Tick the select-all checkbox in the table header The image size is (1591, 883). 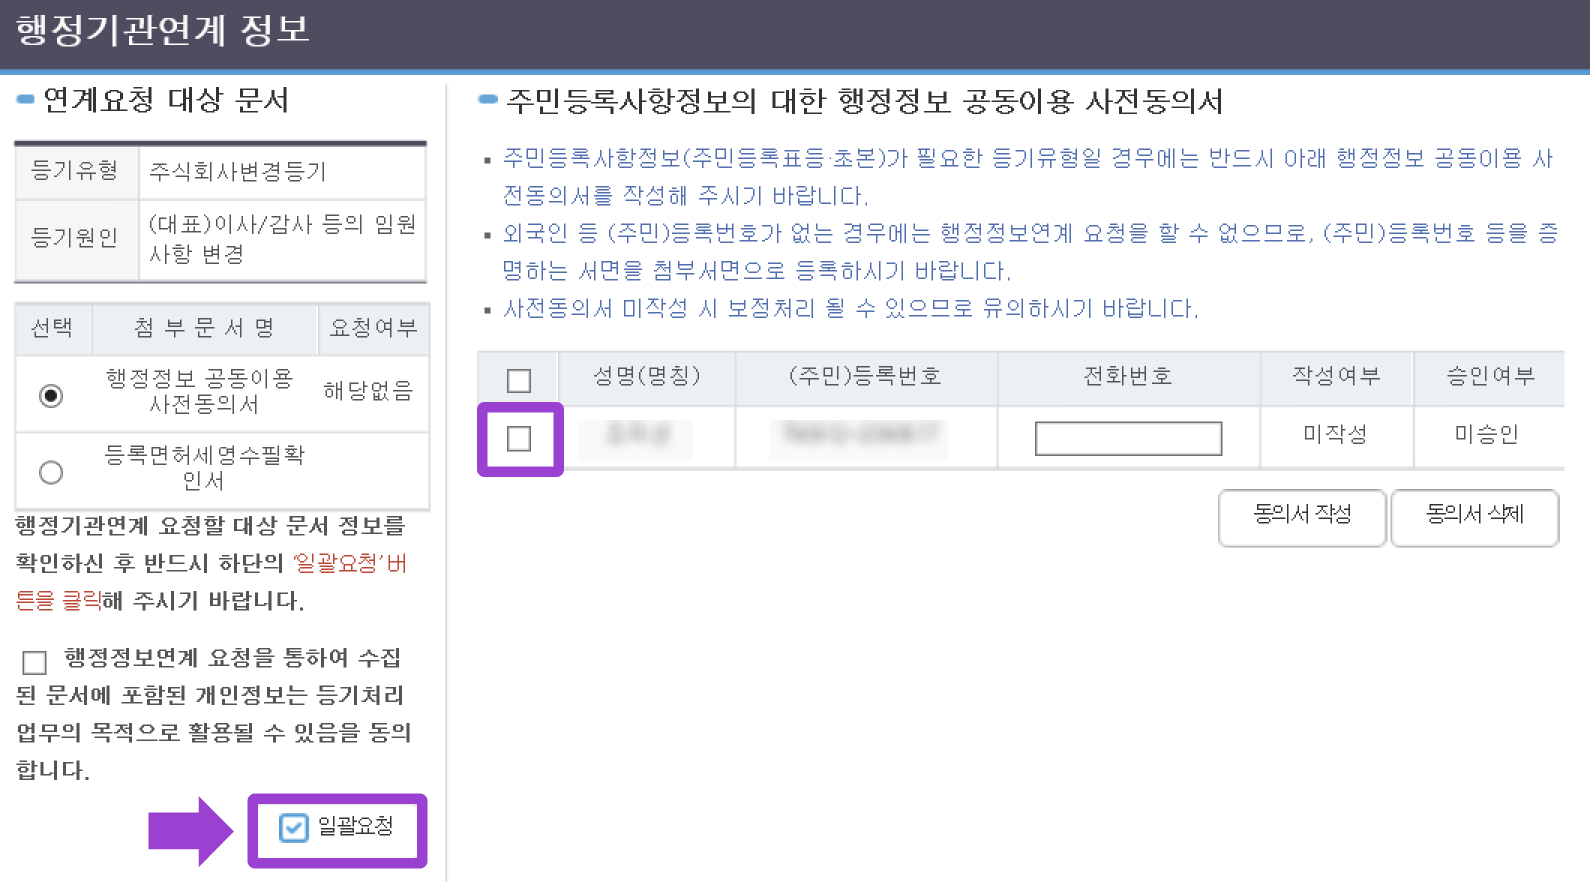pos(519,381)
